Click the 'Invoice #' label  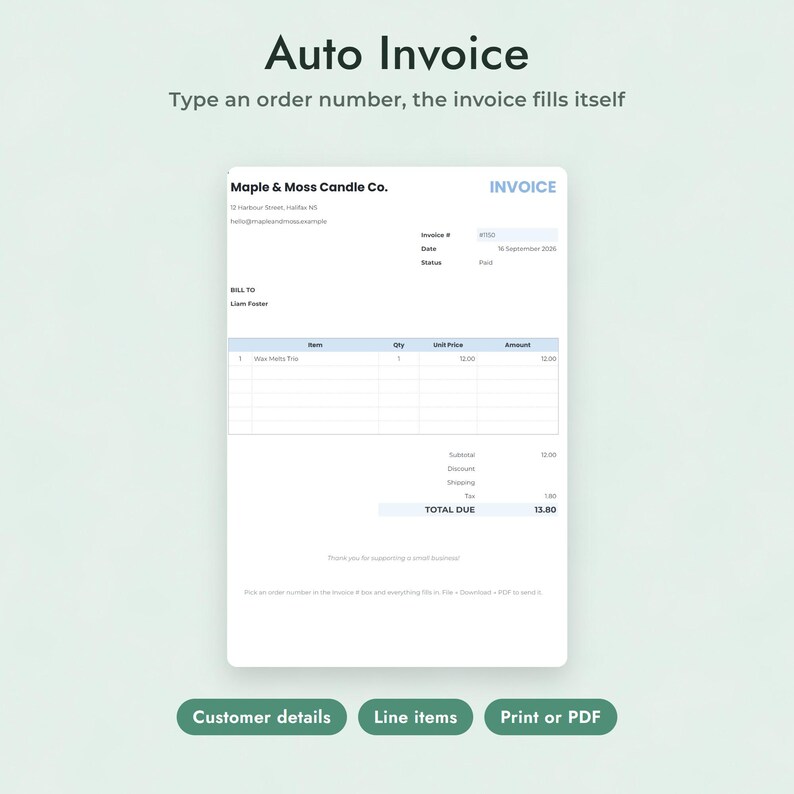point(435,235)
